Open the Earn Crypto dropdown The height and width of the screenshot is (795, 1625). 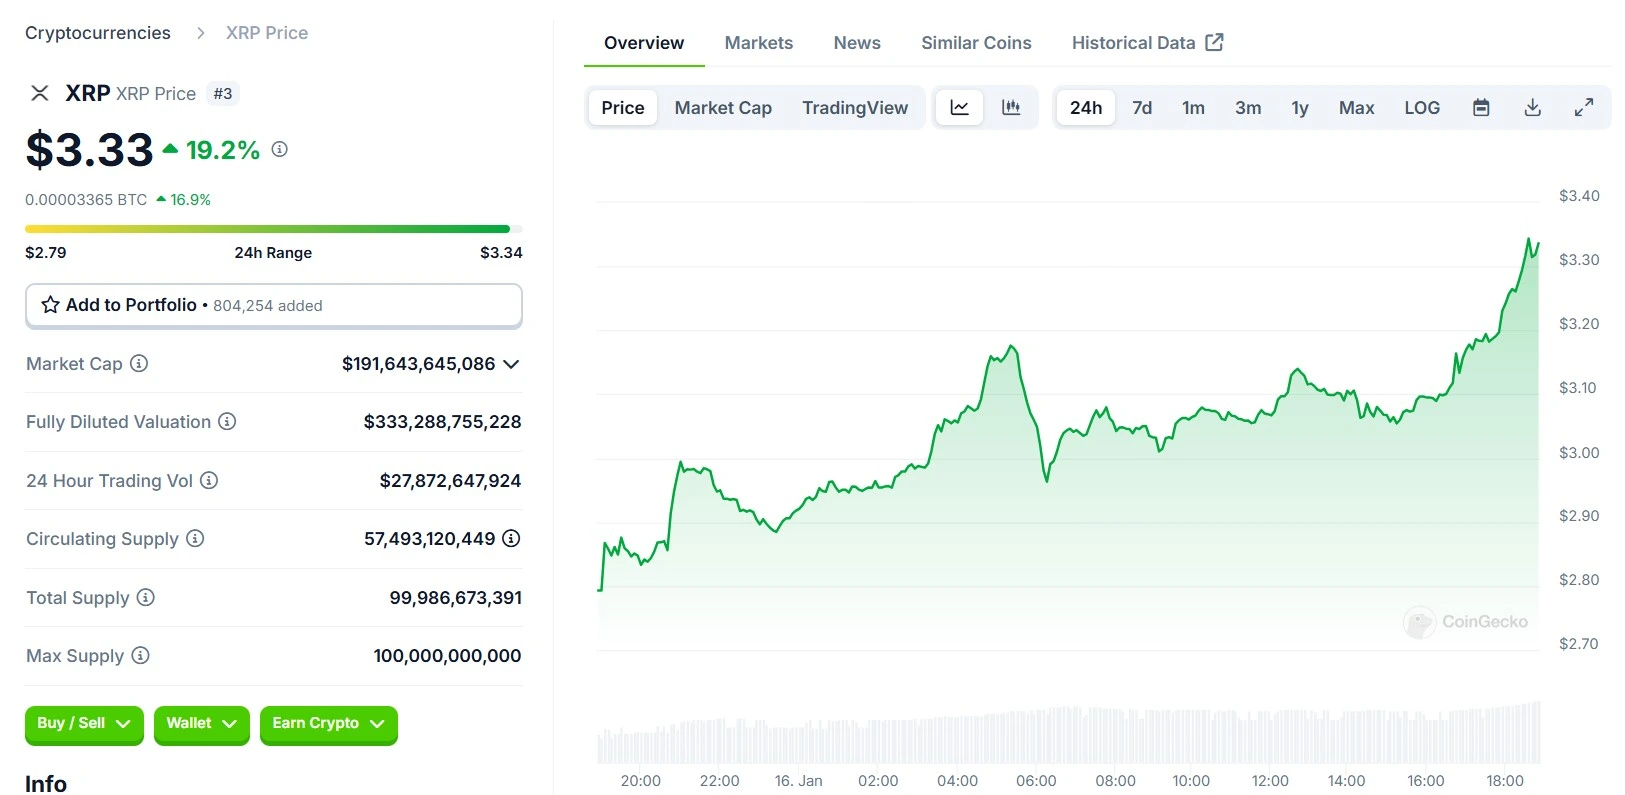(x=329, y=724)
